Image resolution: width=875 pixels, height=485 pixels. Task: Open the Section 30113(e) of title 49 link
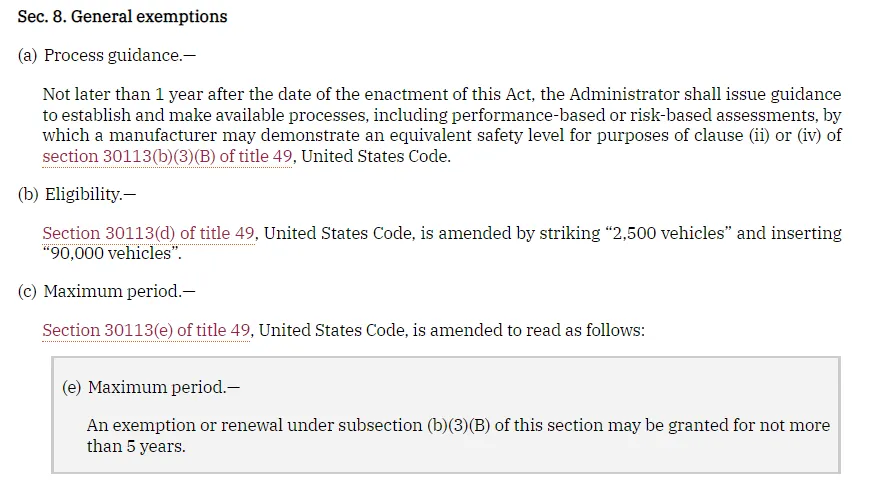coord(146,330)
